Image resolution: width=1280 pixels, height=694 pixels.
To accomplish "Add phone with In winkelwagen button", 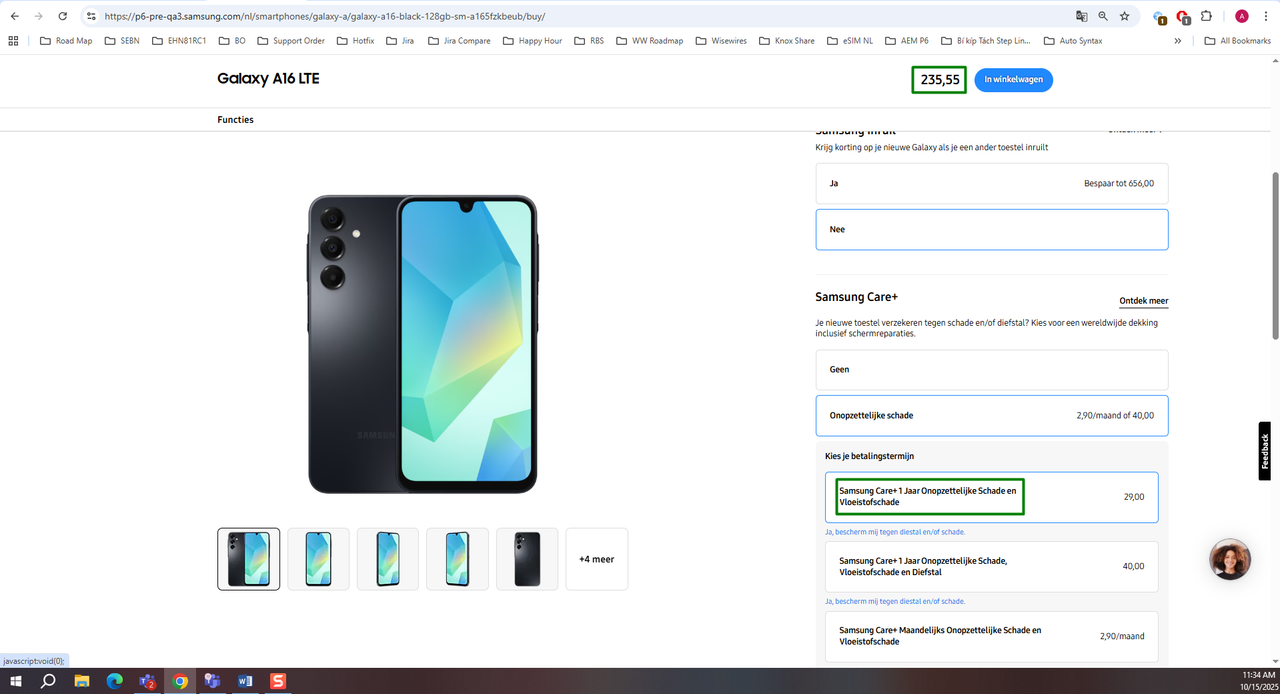I will tap(1014, 80).
